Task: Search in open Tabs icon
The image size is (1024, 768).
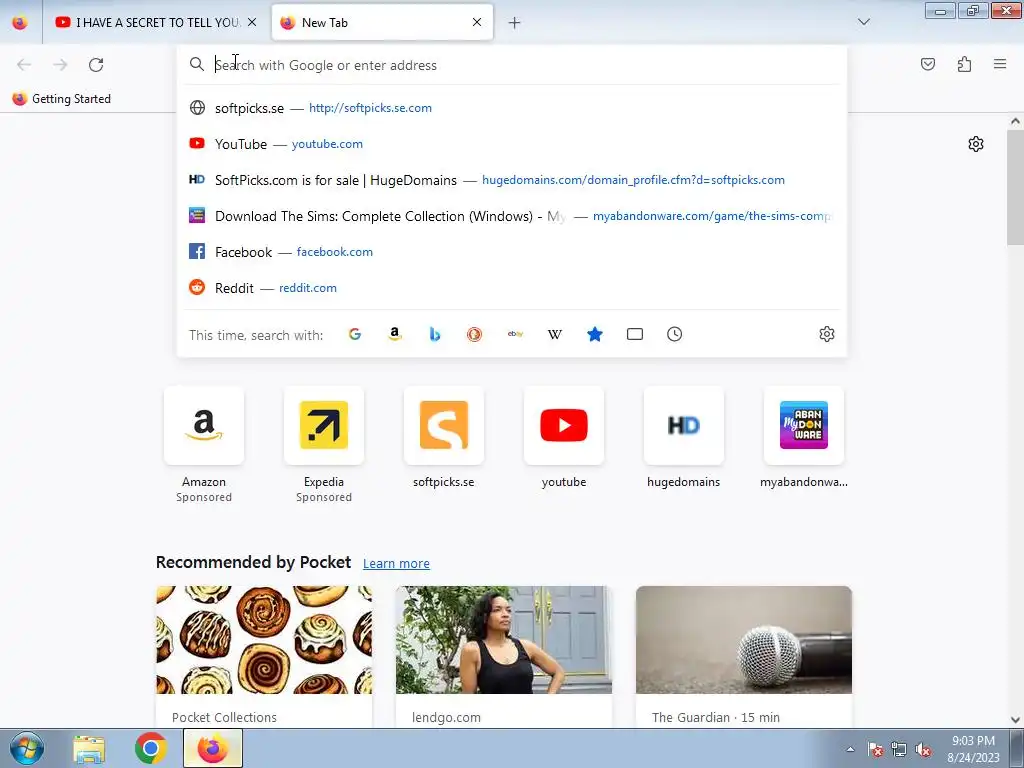Action: tap(635, 334)
